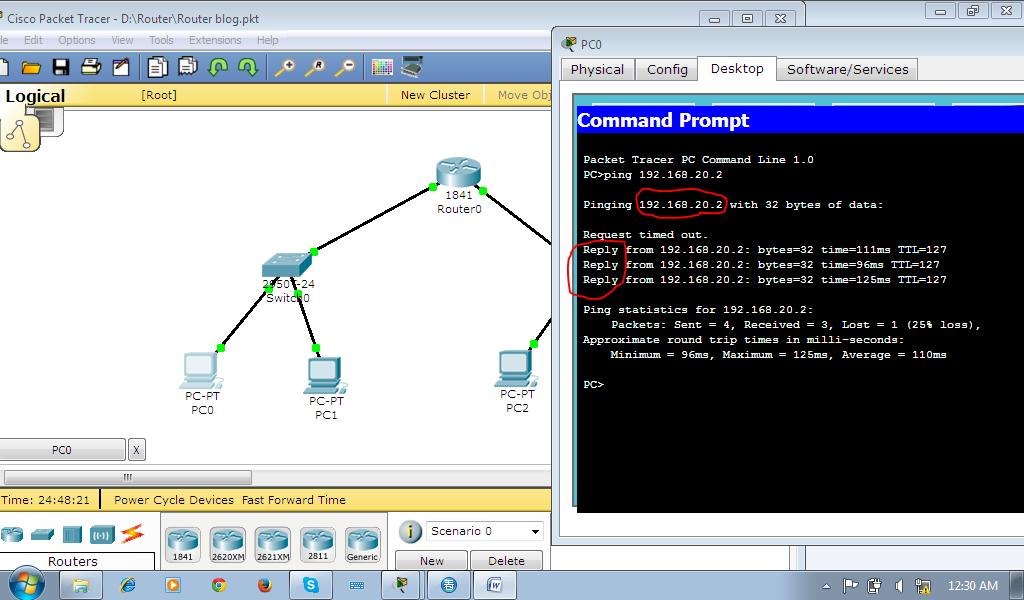
Task: Copy selected objects with the Copy icon
Action: (157, 67)
